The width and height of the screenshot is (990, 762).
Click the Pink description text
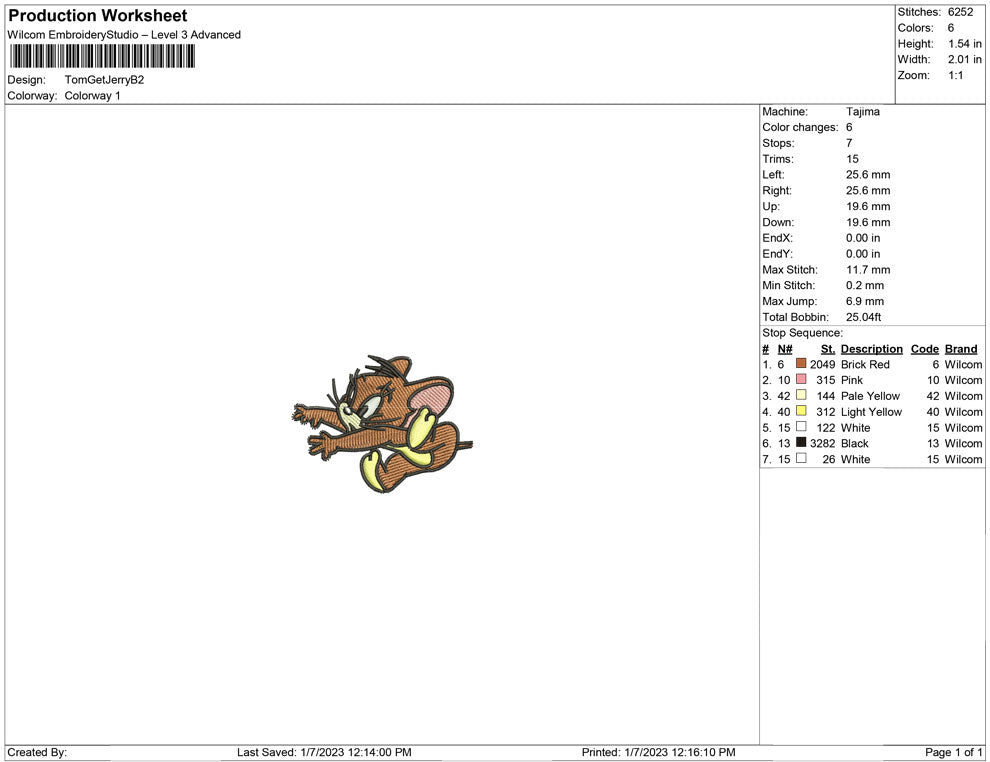click(x=852, y=380)
